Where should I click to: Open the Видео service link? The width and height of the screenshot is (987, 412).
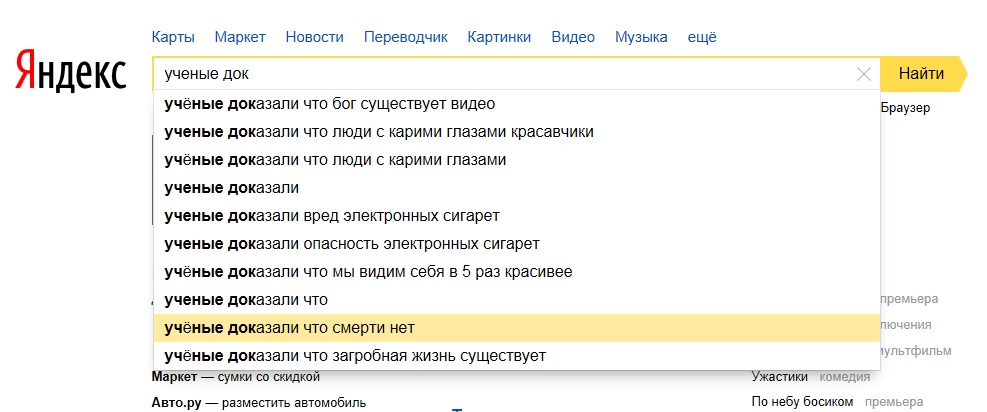[573, 37]
